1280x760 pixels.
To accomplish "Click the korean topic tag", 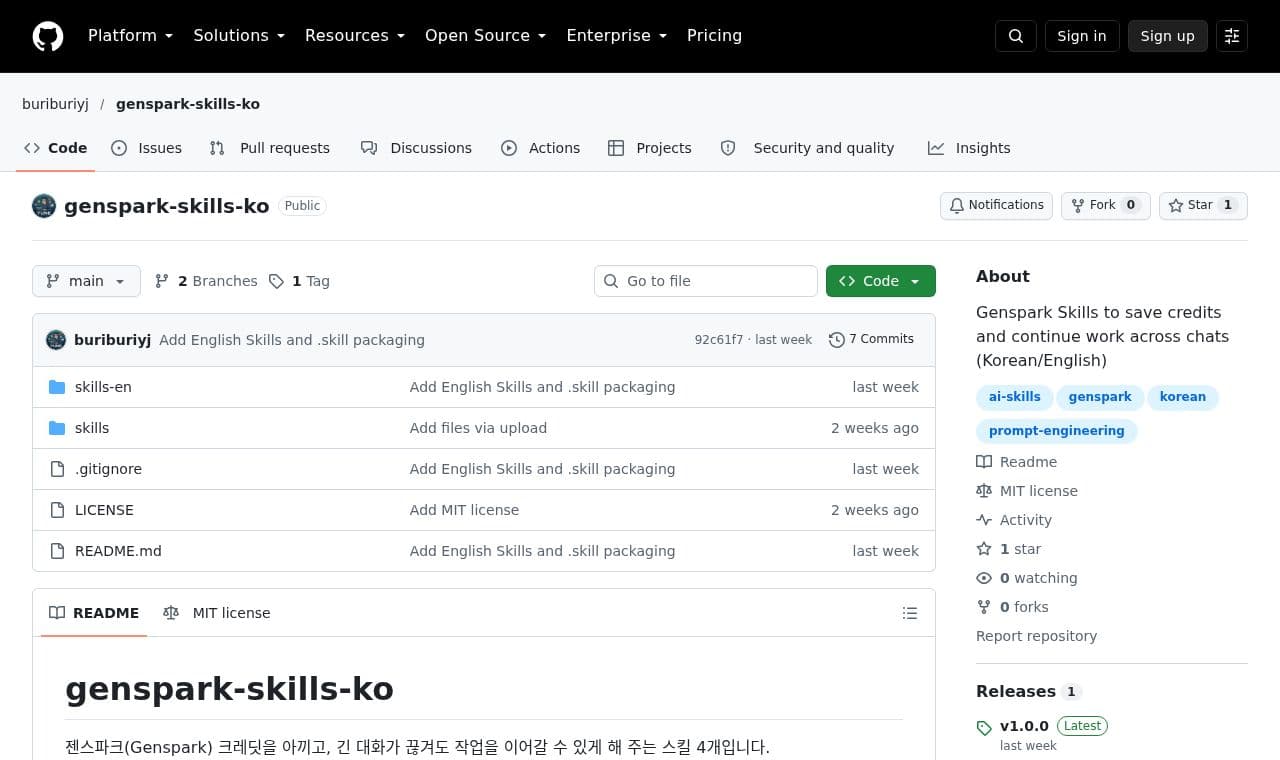I will [1183, 397].
